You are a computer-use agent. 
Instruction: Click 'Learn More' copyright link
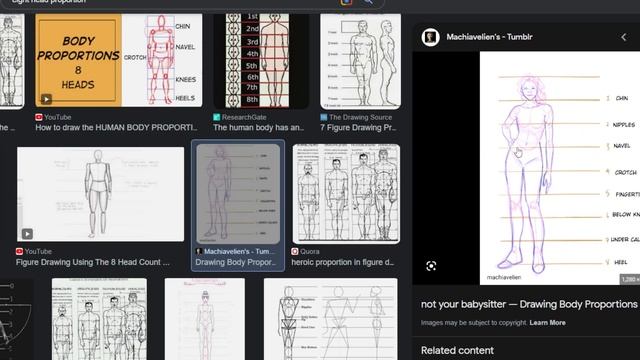[x=547, y=322]
